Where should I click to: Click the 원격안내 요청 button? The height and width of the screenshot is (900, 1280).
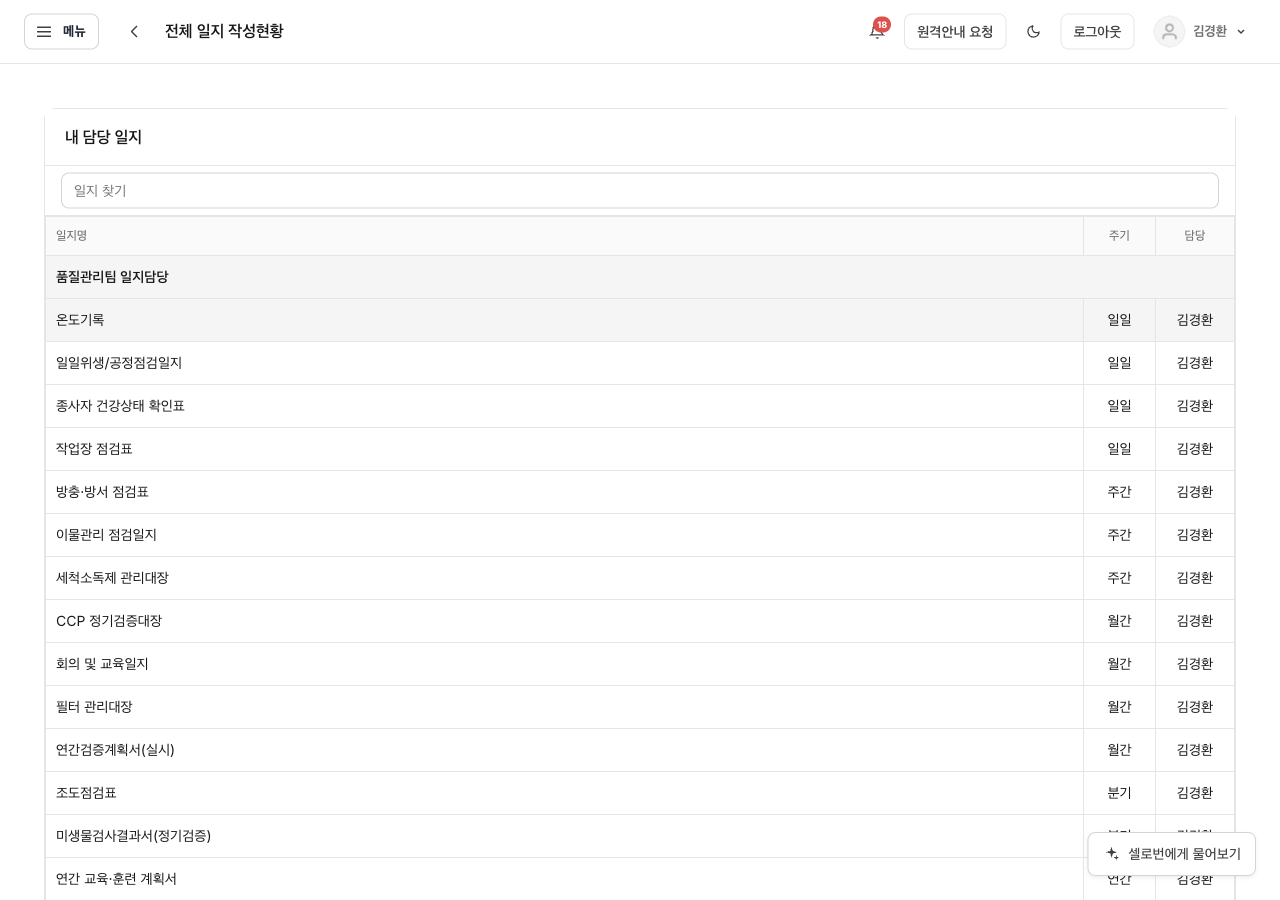point(955,31)
